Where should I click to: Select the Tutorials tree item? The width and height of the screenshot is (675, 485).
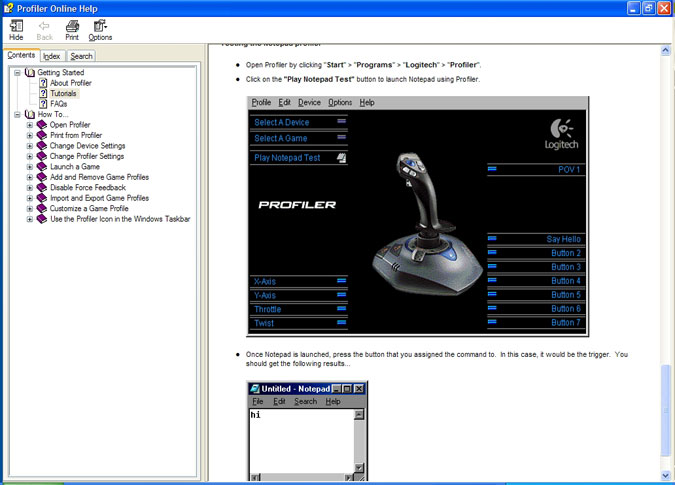[x=63, y=93]
